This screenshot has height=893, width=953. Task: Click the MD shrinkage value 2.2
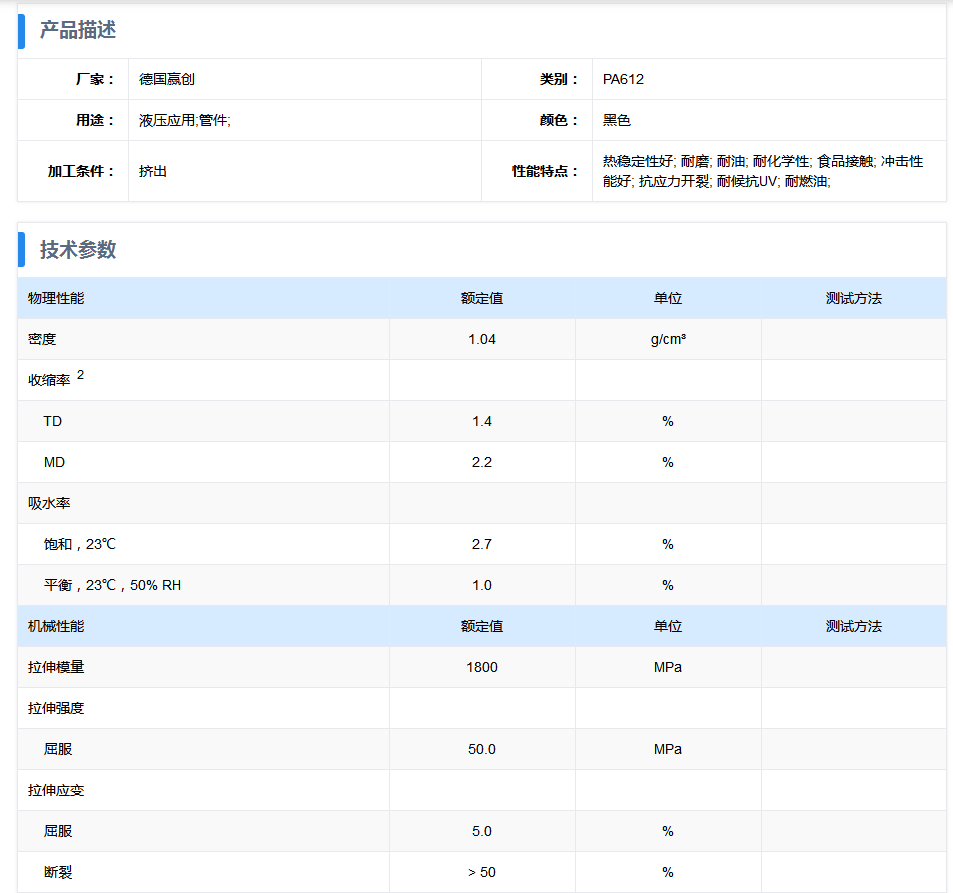[482, 462]
